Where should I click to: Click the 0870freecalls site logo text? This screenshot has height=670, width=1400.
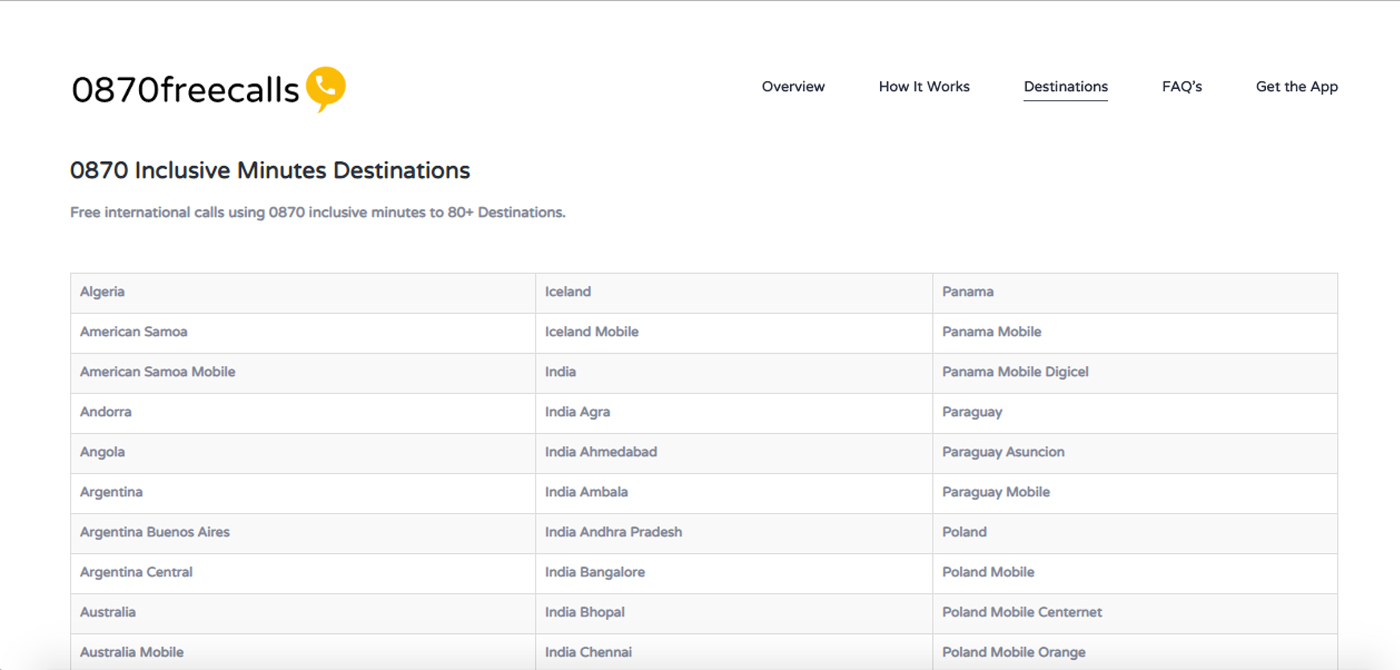pos(186,91)
